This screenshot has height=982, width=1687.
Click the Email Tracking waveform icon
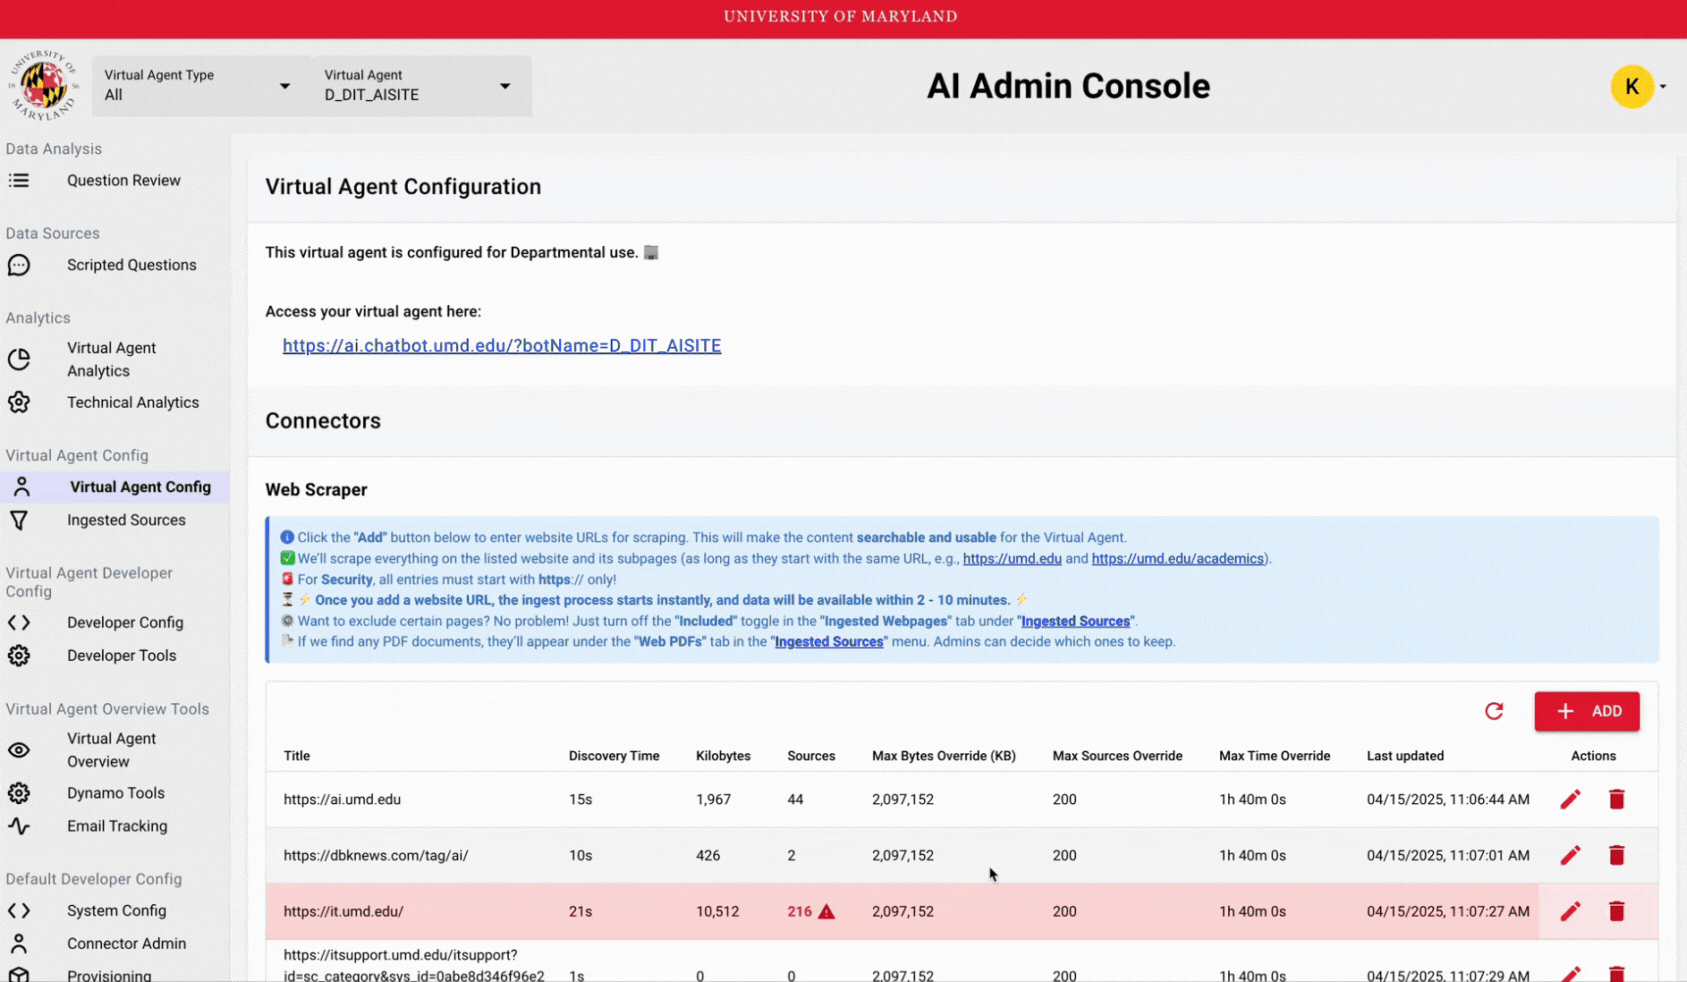point(20,826)
